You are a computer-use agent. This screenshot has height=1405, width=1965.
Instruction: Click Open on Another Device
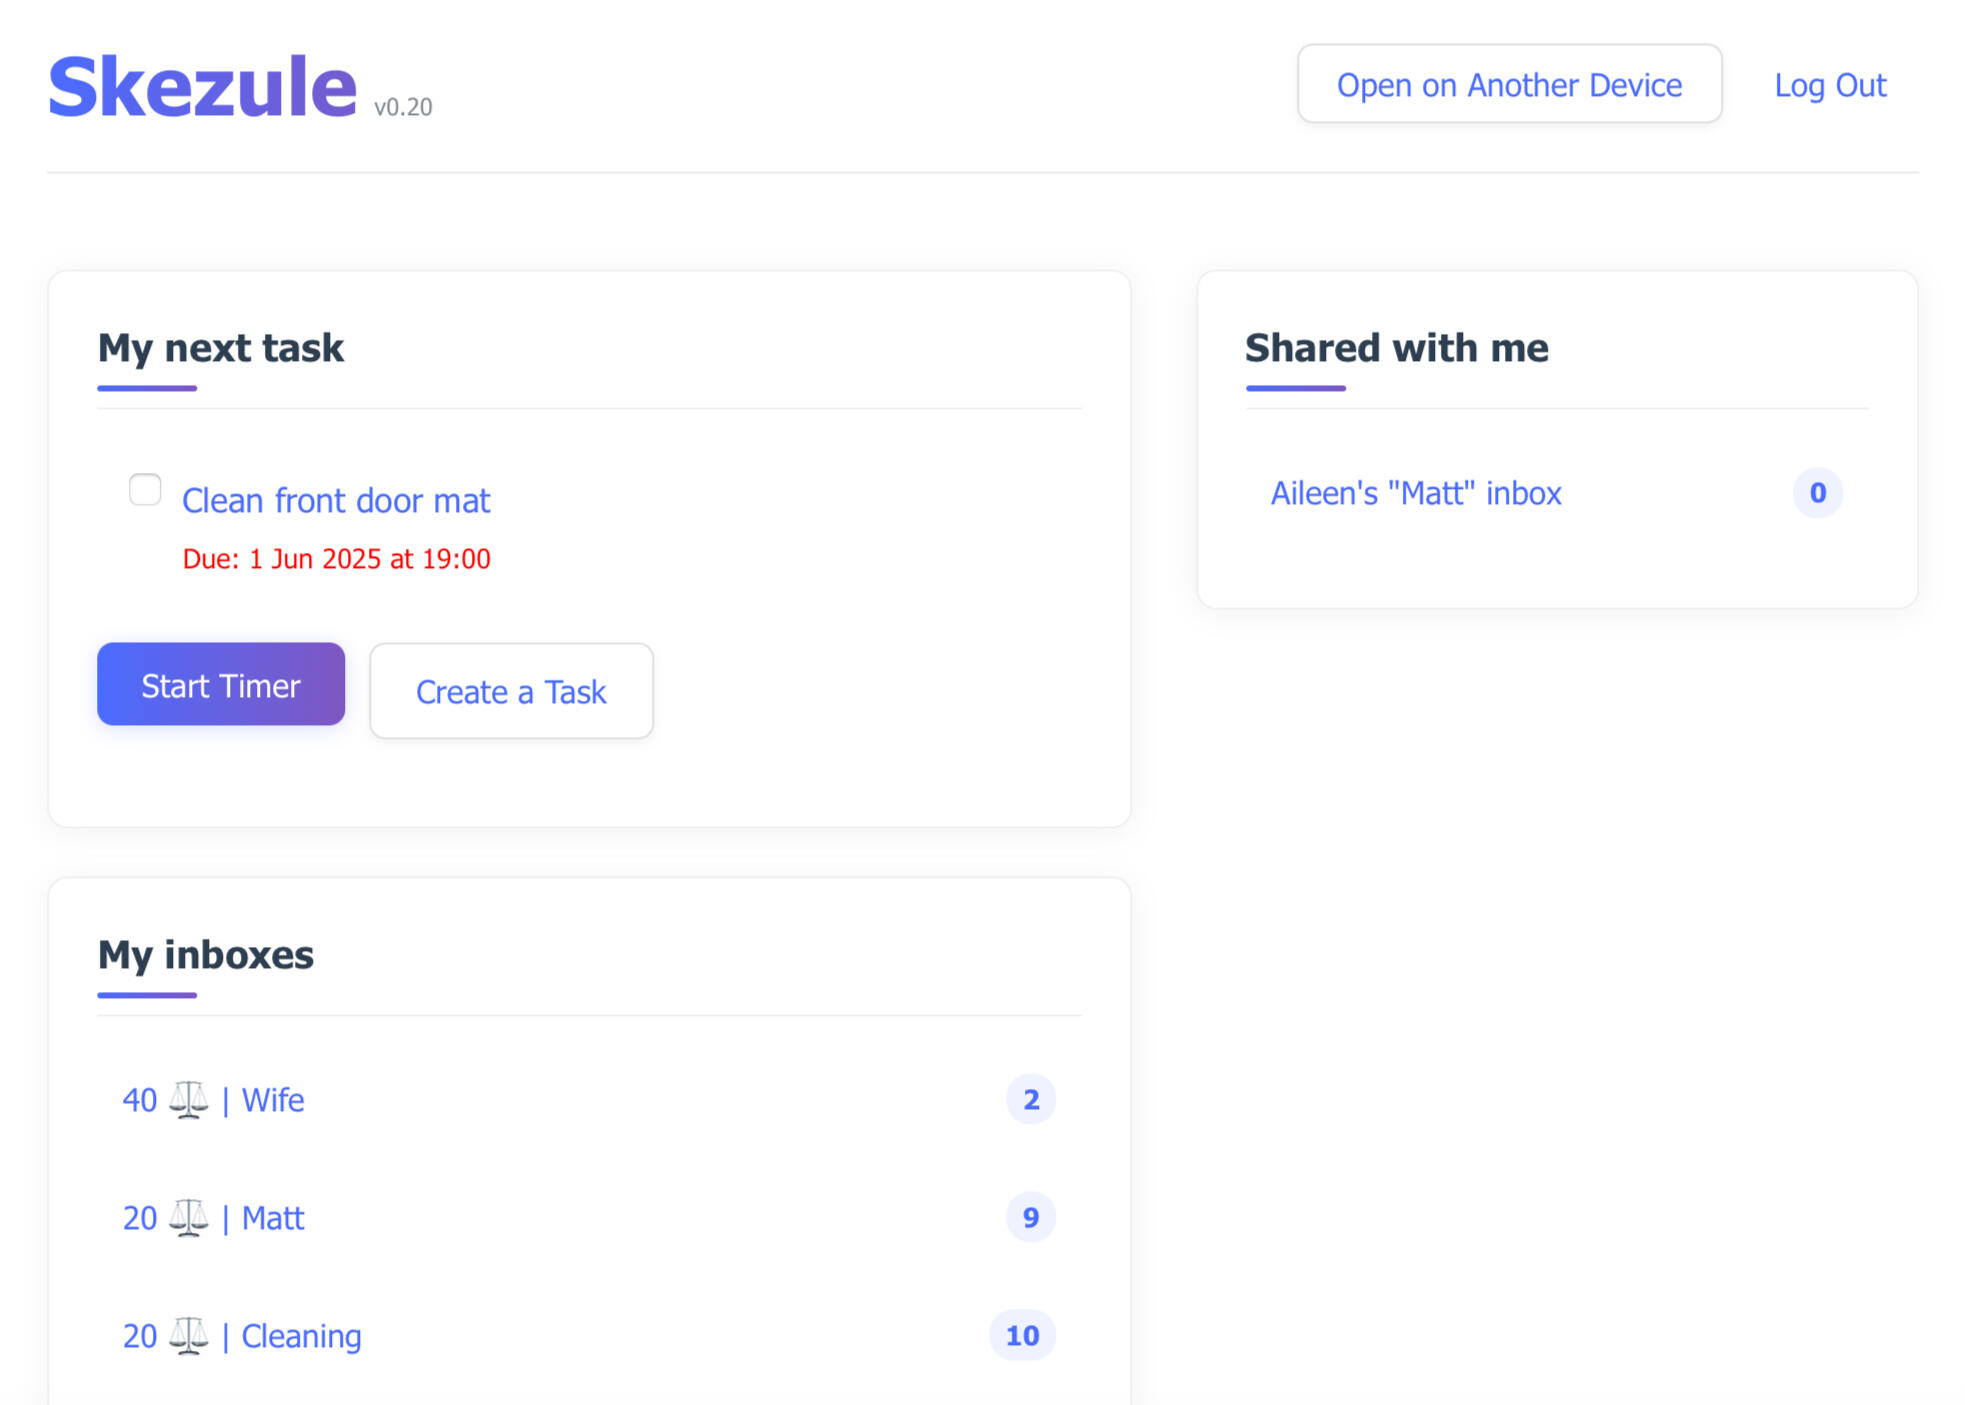point(1509,85)
